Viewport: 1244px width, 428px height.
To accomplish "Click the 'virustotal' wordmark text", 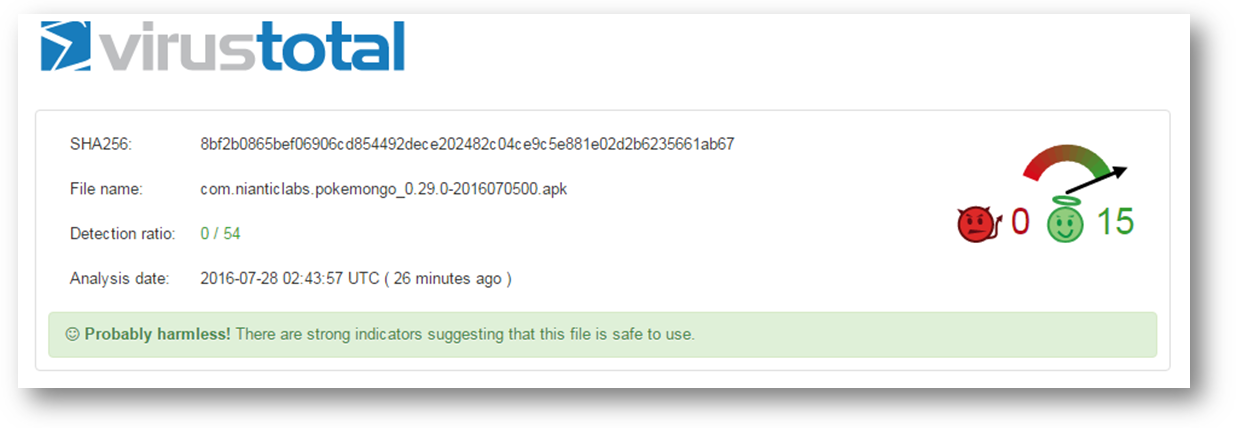I will (252, 45).
